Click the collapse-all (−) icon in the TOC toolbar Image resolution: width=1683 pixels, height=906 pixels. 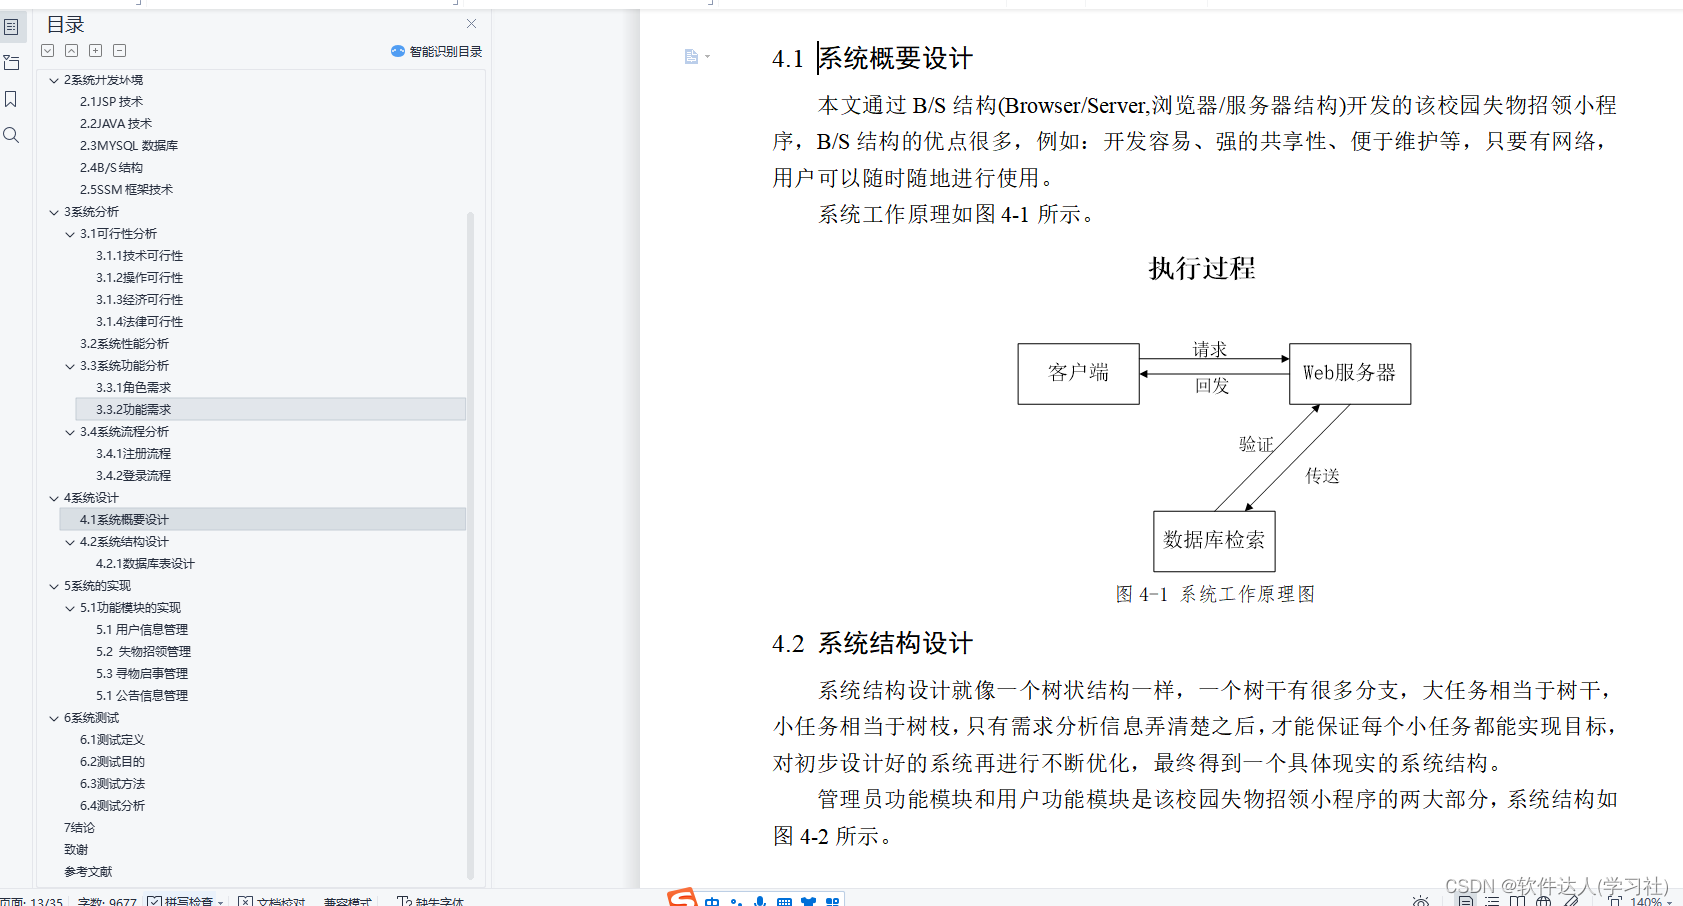[x=119, y=50]
